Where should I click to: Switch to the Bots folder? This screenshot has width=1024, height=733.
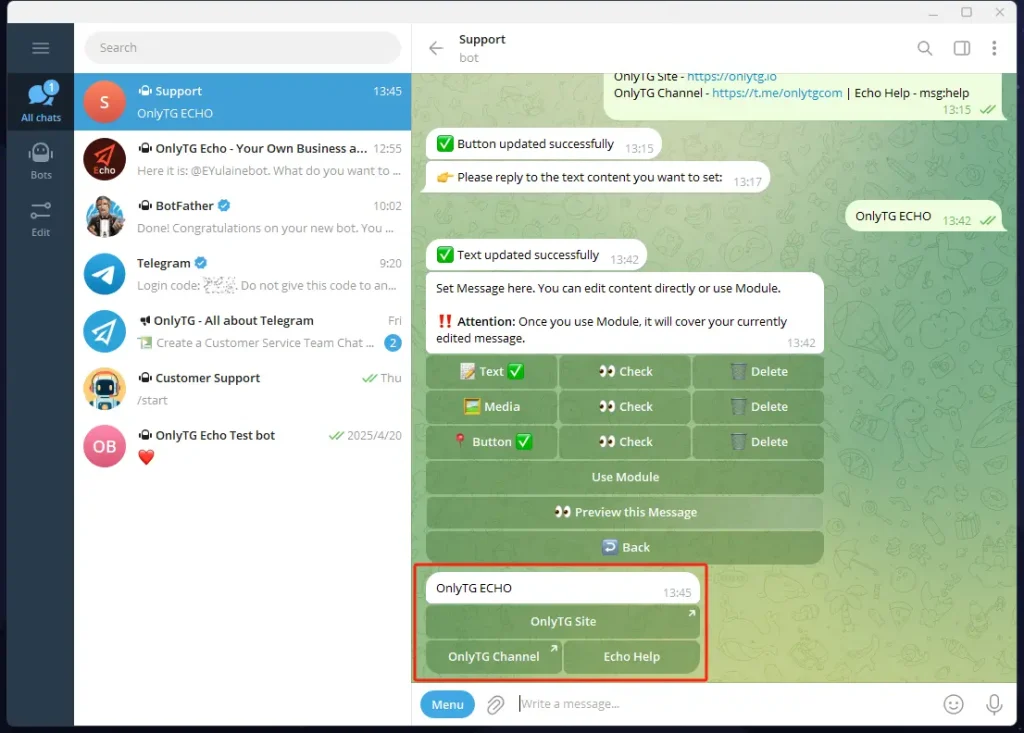tap(40, 161)
